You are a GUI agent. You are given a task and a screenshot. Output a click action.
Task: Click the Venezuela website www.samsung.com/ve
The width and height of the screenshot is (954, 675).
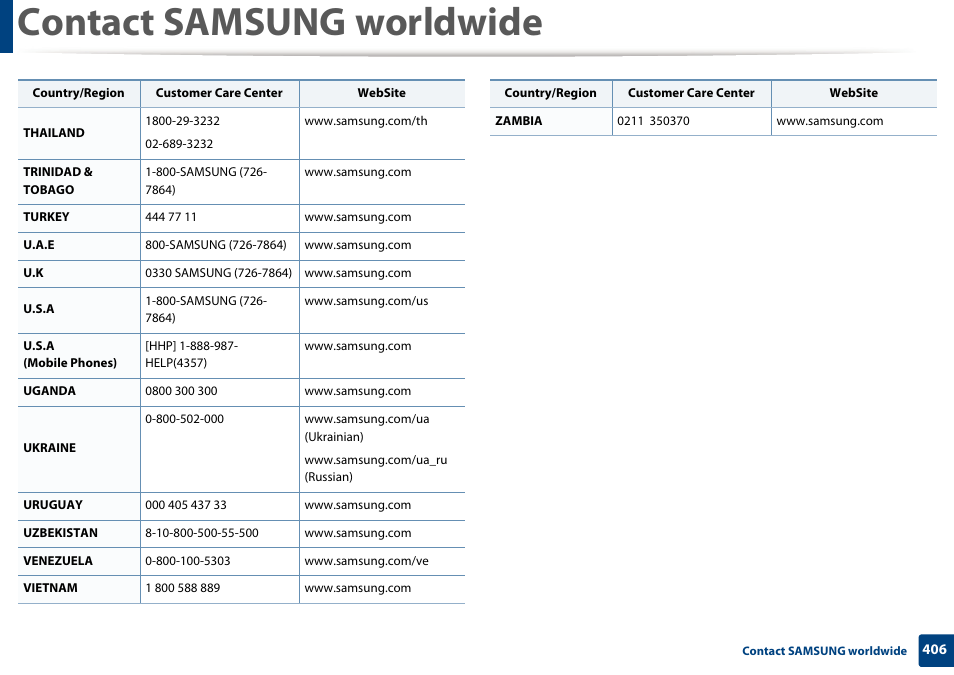pyautogui.click(x=366, y=561)
